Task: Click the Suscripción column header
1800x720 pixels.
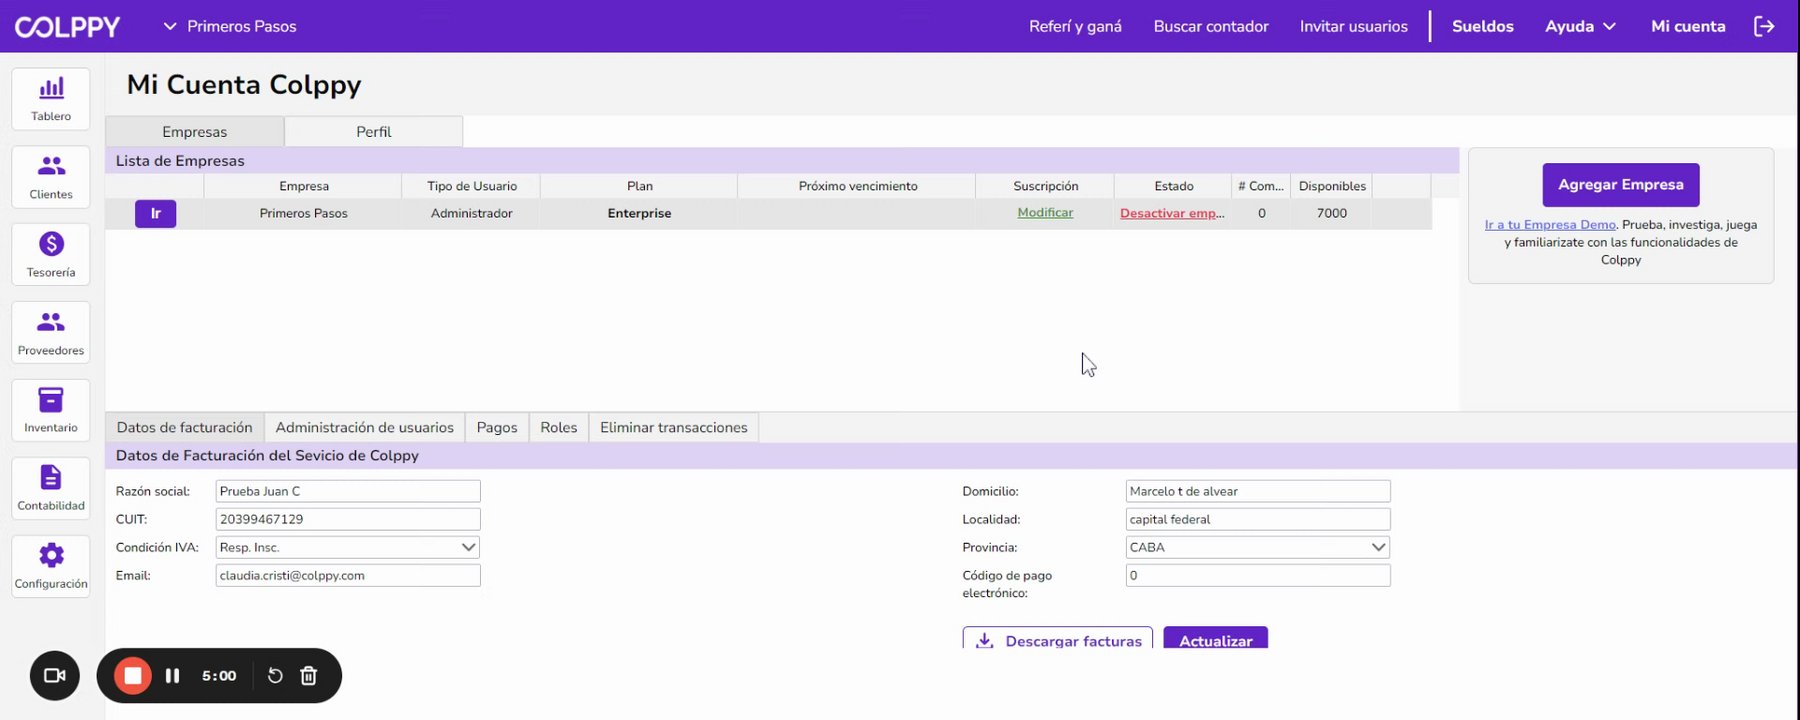Action: pyautogui.click(x=1046, y=186)
